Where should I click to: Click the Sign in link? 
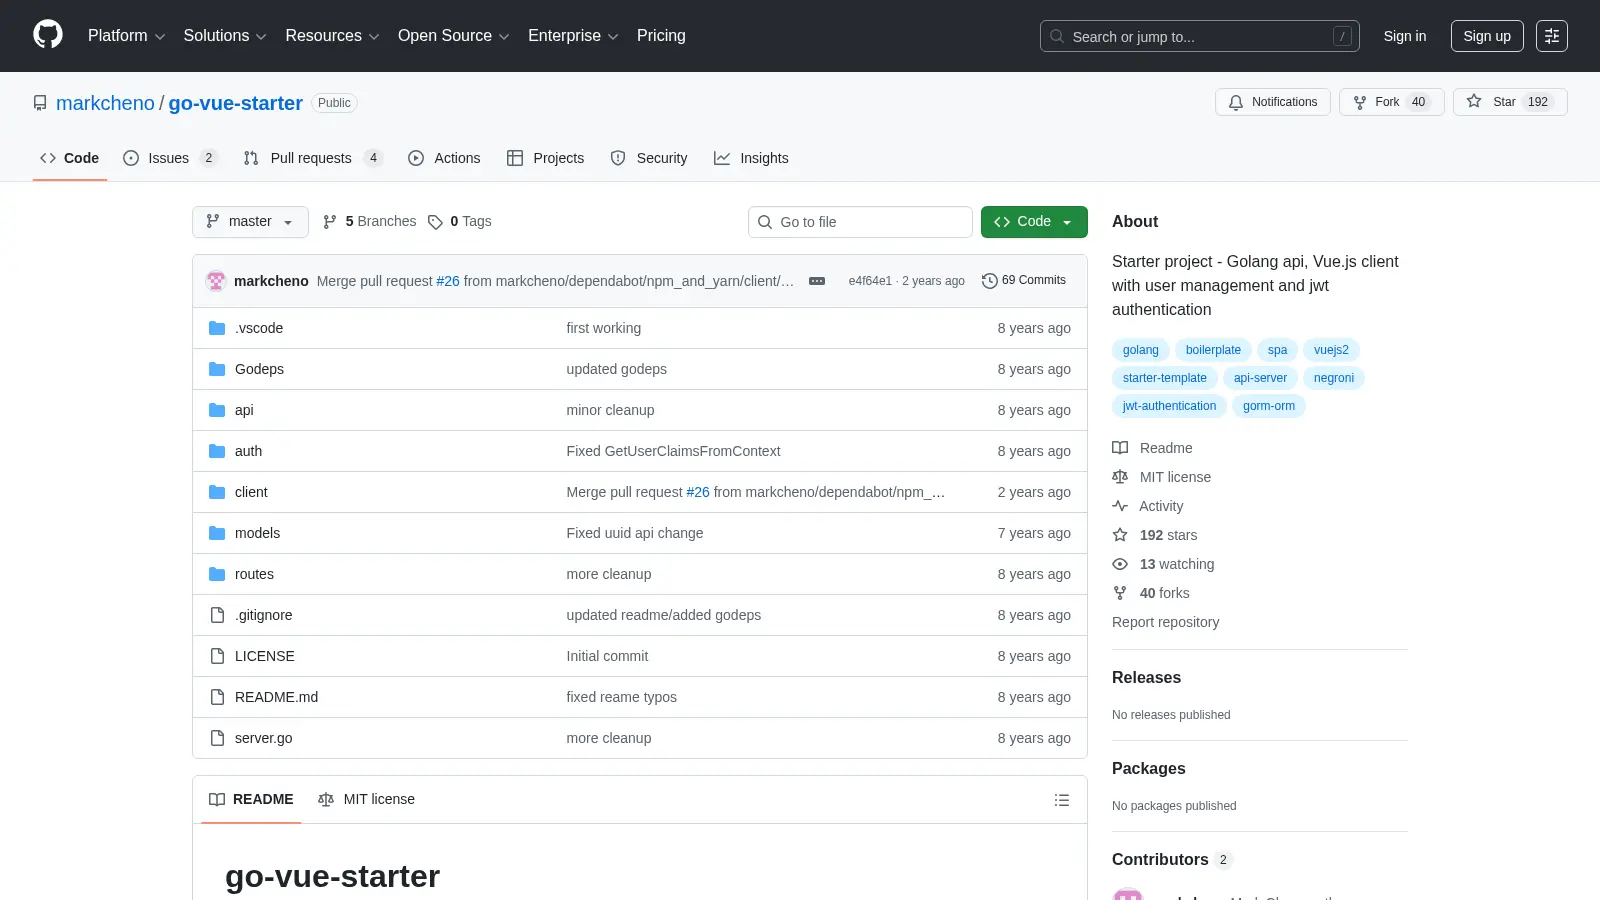1404,36
